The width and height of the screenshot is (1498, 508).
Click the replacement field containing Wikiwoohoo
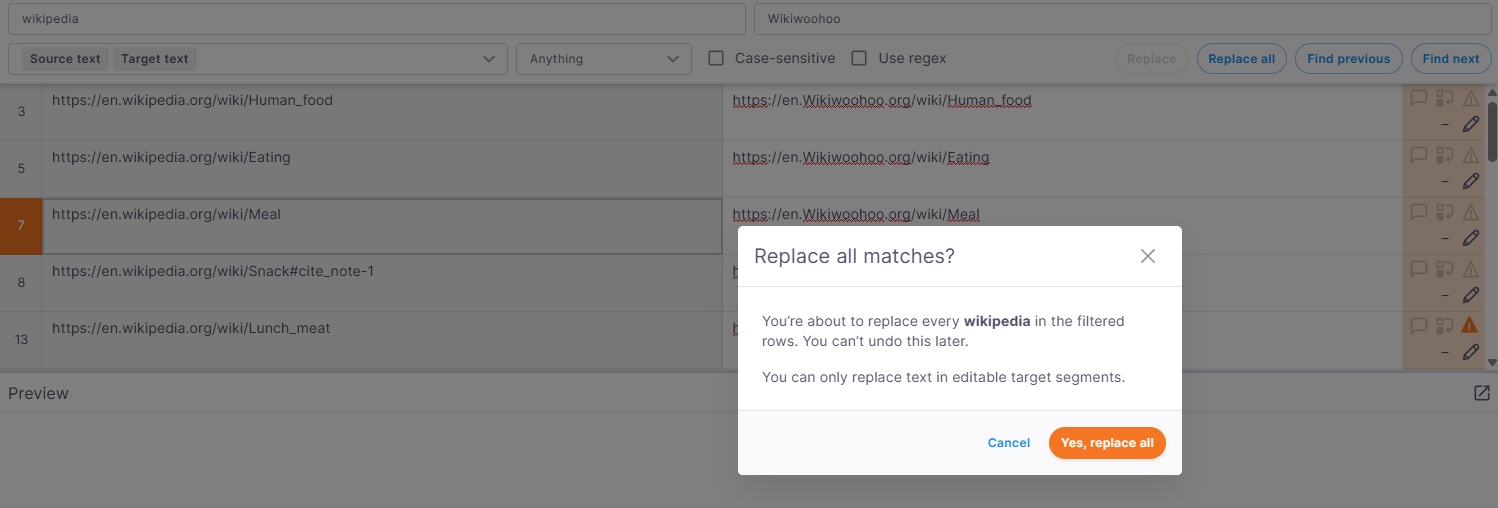tap(1122, 19)
